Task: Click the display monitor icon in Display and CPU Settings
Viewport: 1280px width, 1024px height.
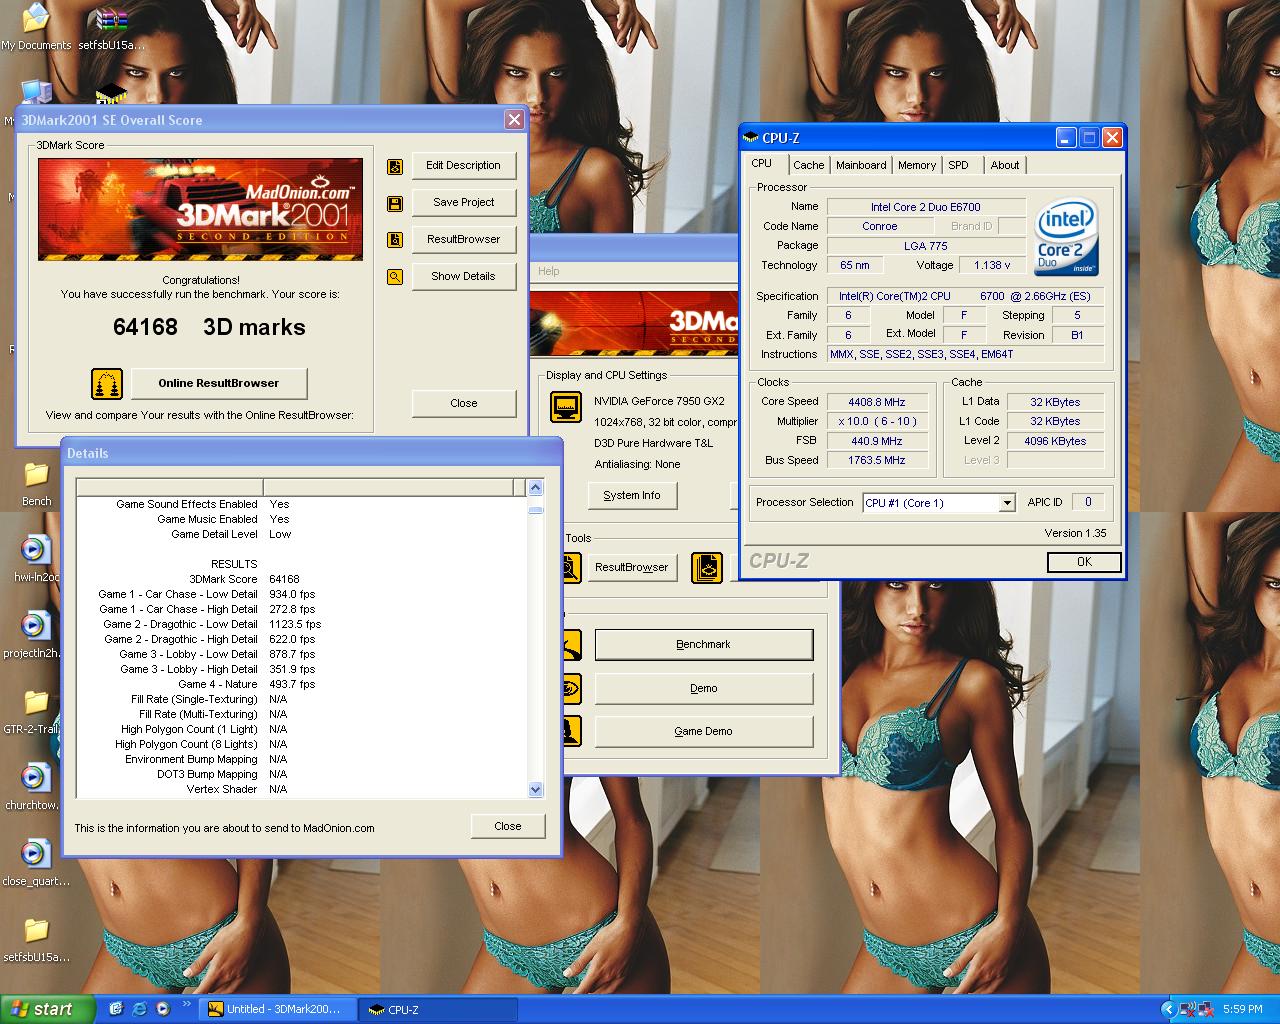Action: click(x=566, y=407)
